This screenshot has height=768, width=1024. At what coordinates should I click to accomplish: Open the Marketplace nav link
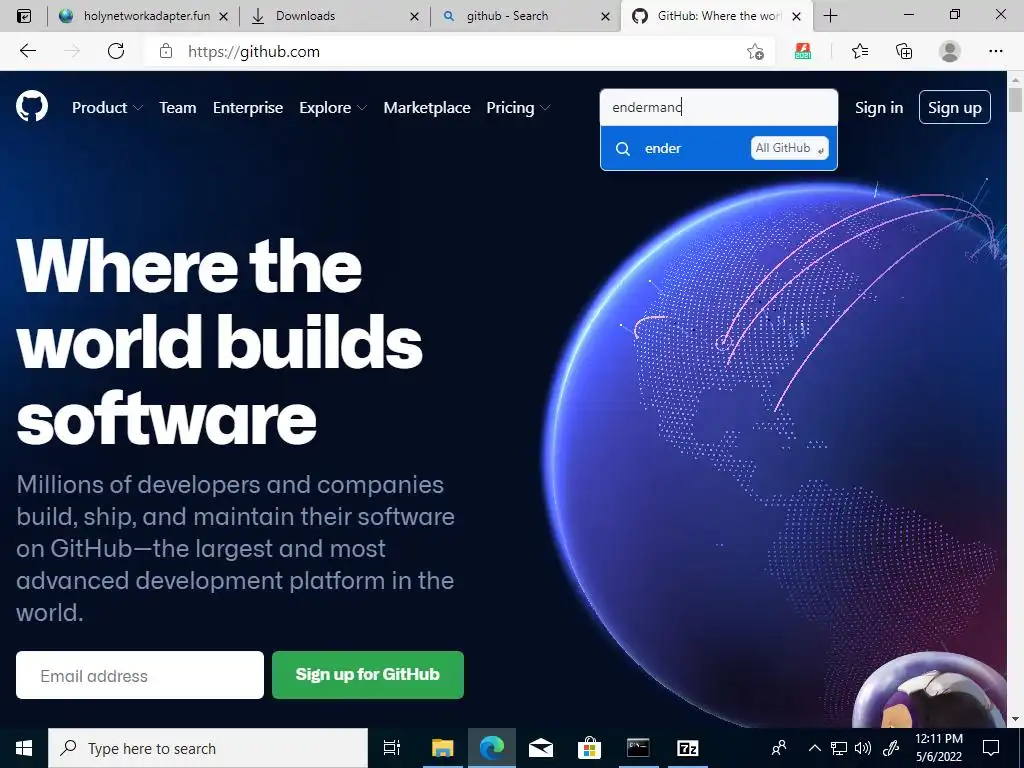click(x=427, y=108)
